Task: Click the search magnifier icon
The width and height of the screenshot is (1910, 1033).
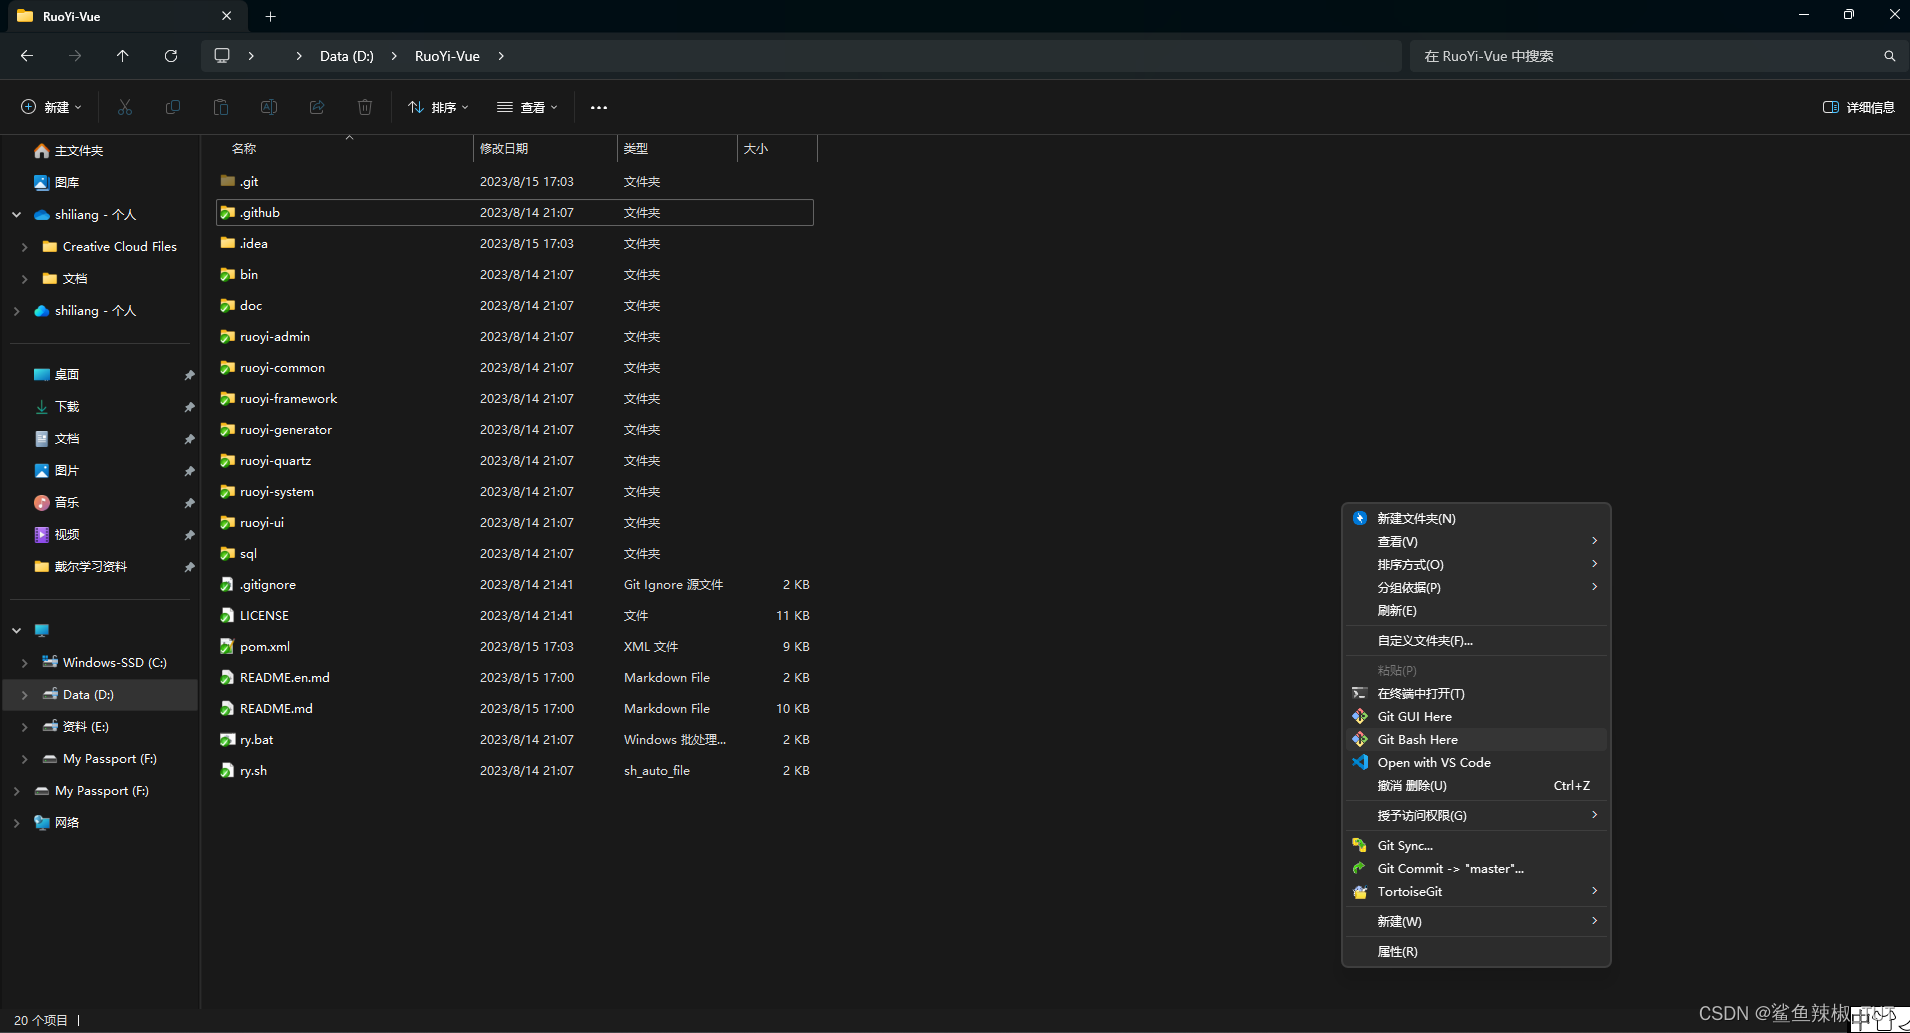Action: click(x=1889, y=56)
